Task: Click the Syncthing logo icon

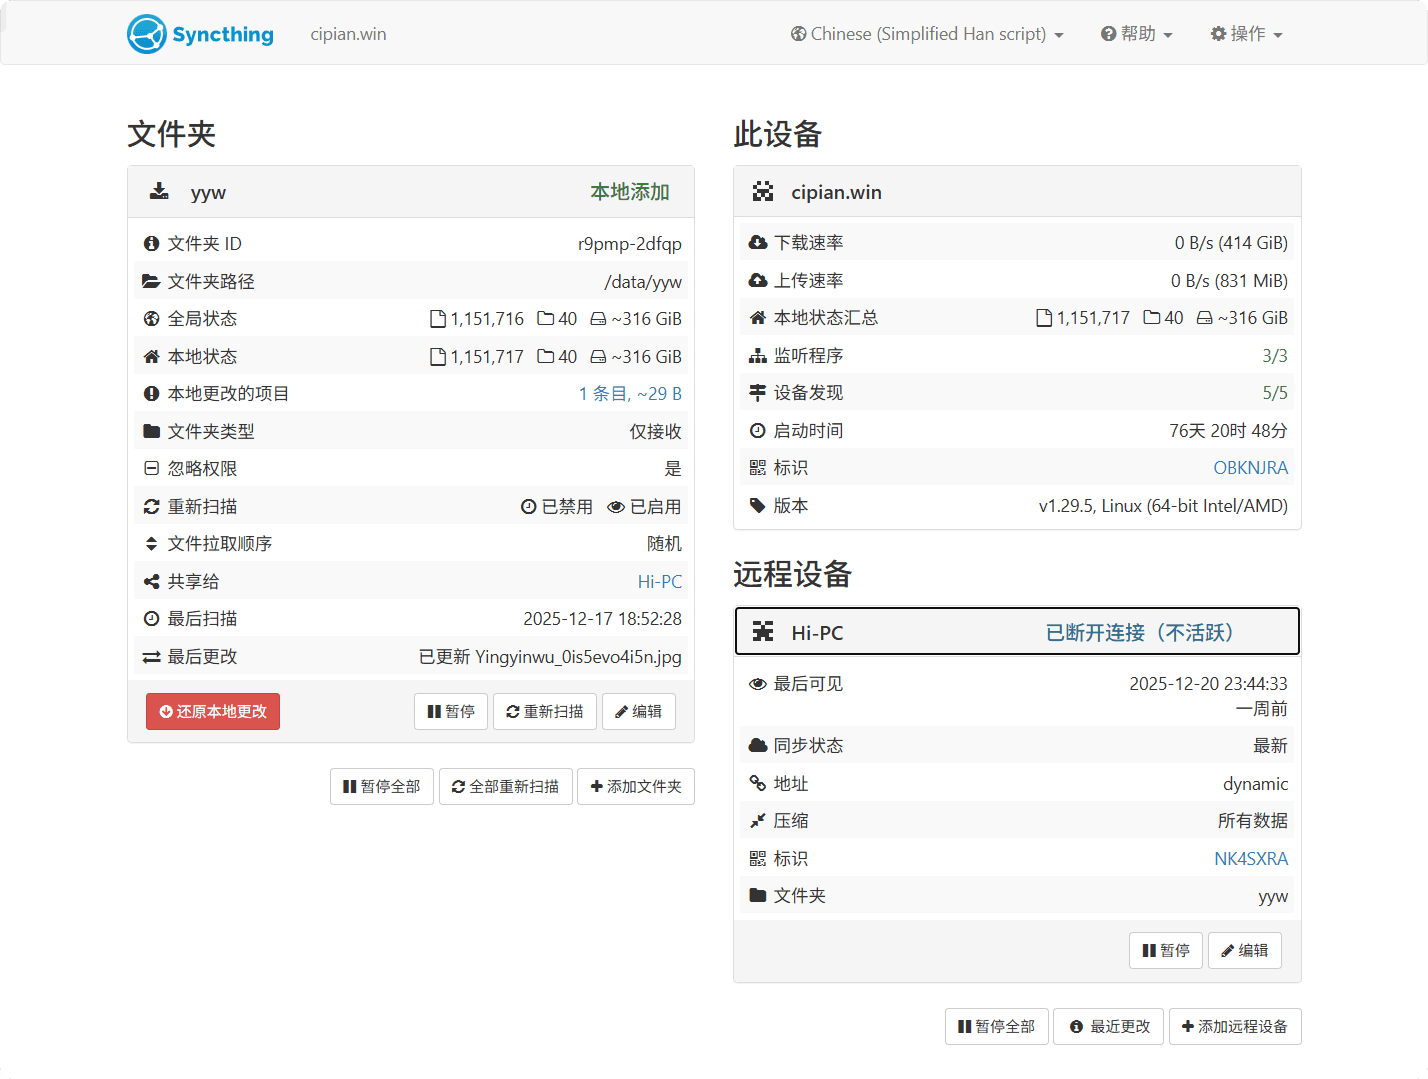Action: point(147,34)
